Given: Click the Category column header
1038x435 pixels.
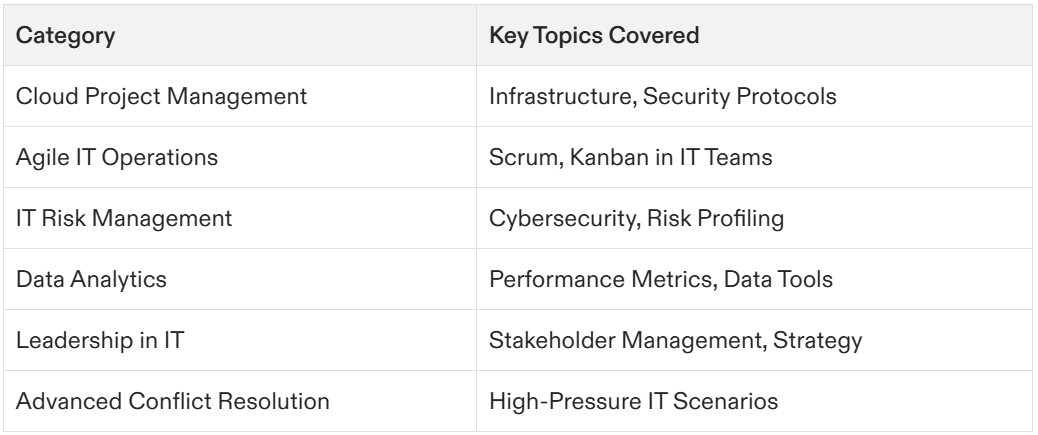Looking at the screenshot, I should pos(240,35).
